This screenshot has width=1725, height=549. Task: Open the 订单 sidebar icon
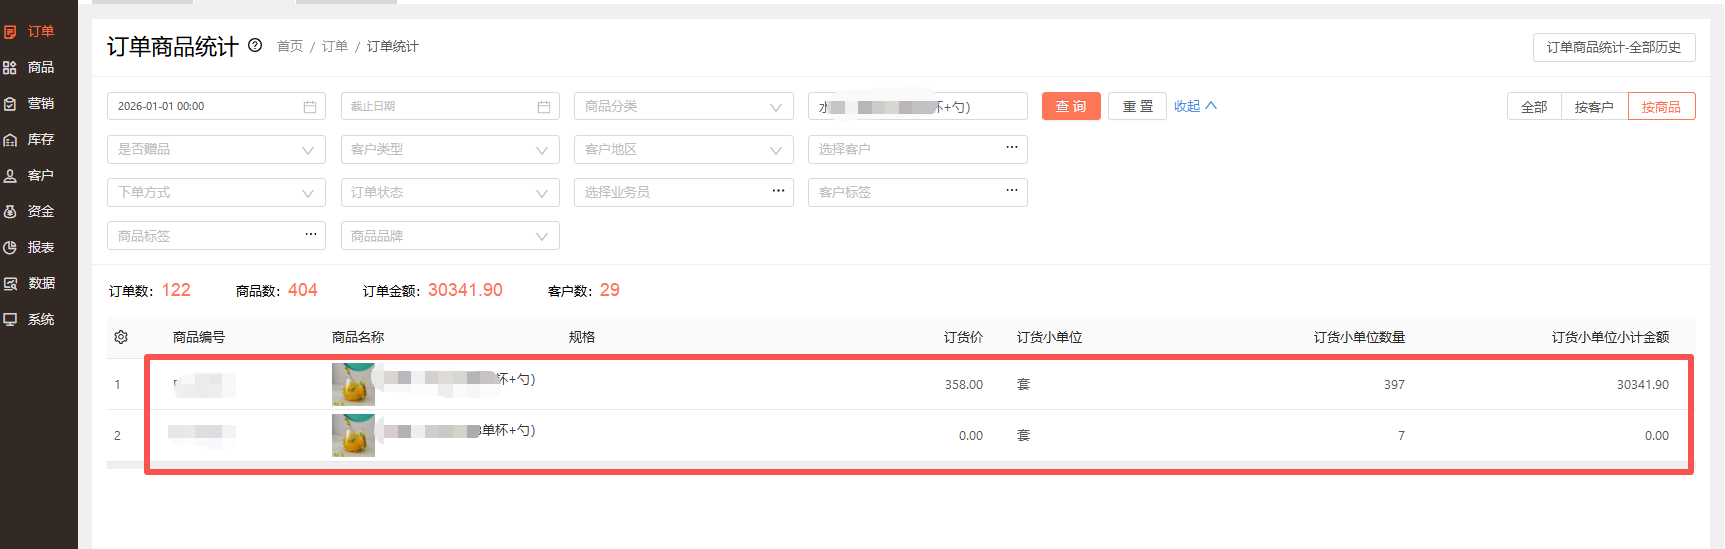10,32
